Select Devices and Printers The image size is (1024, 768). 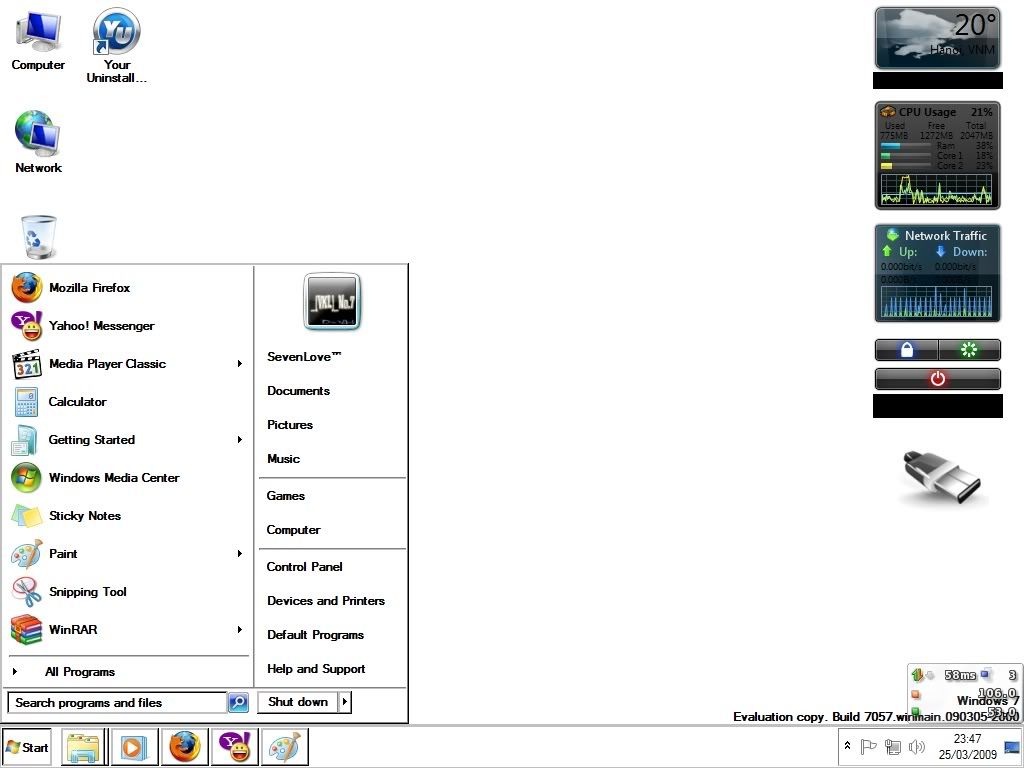325,601
